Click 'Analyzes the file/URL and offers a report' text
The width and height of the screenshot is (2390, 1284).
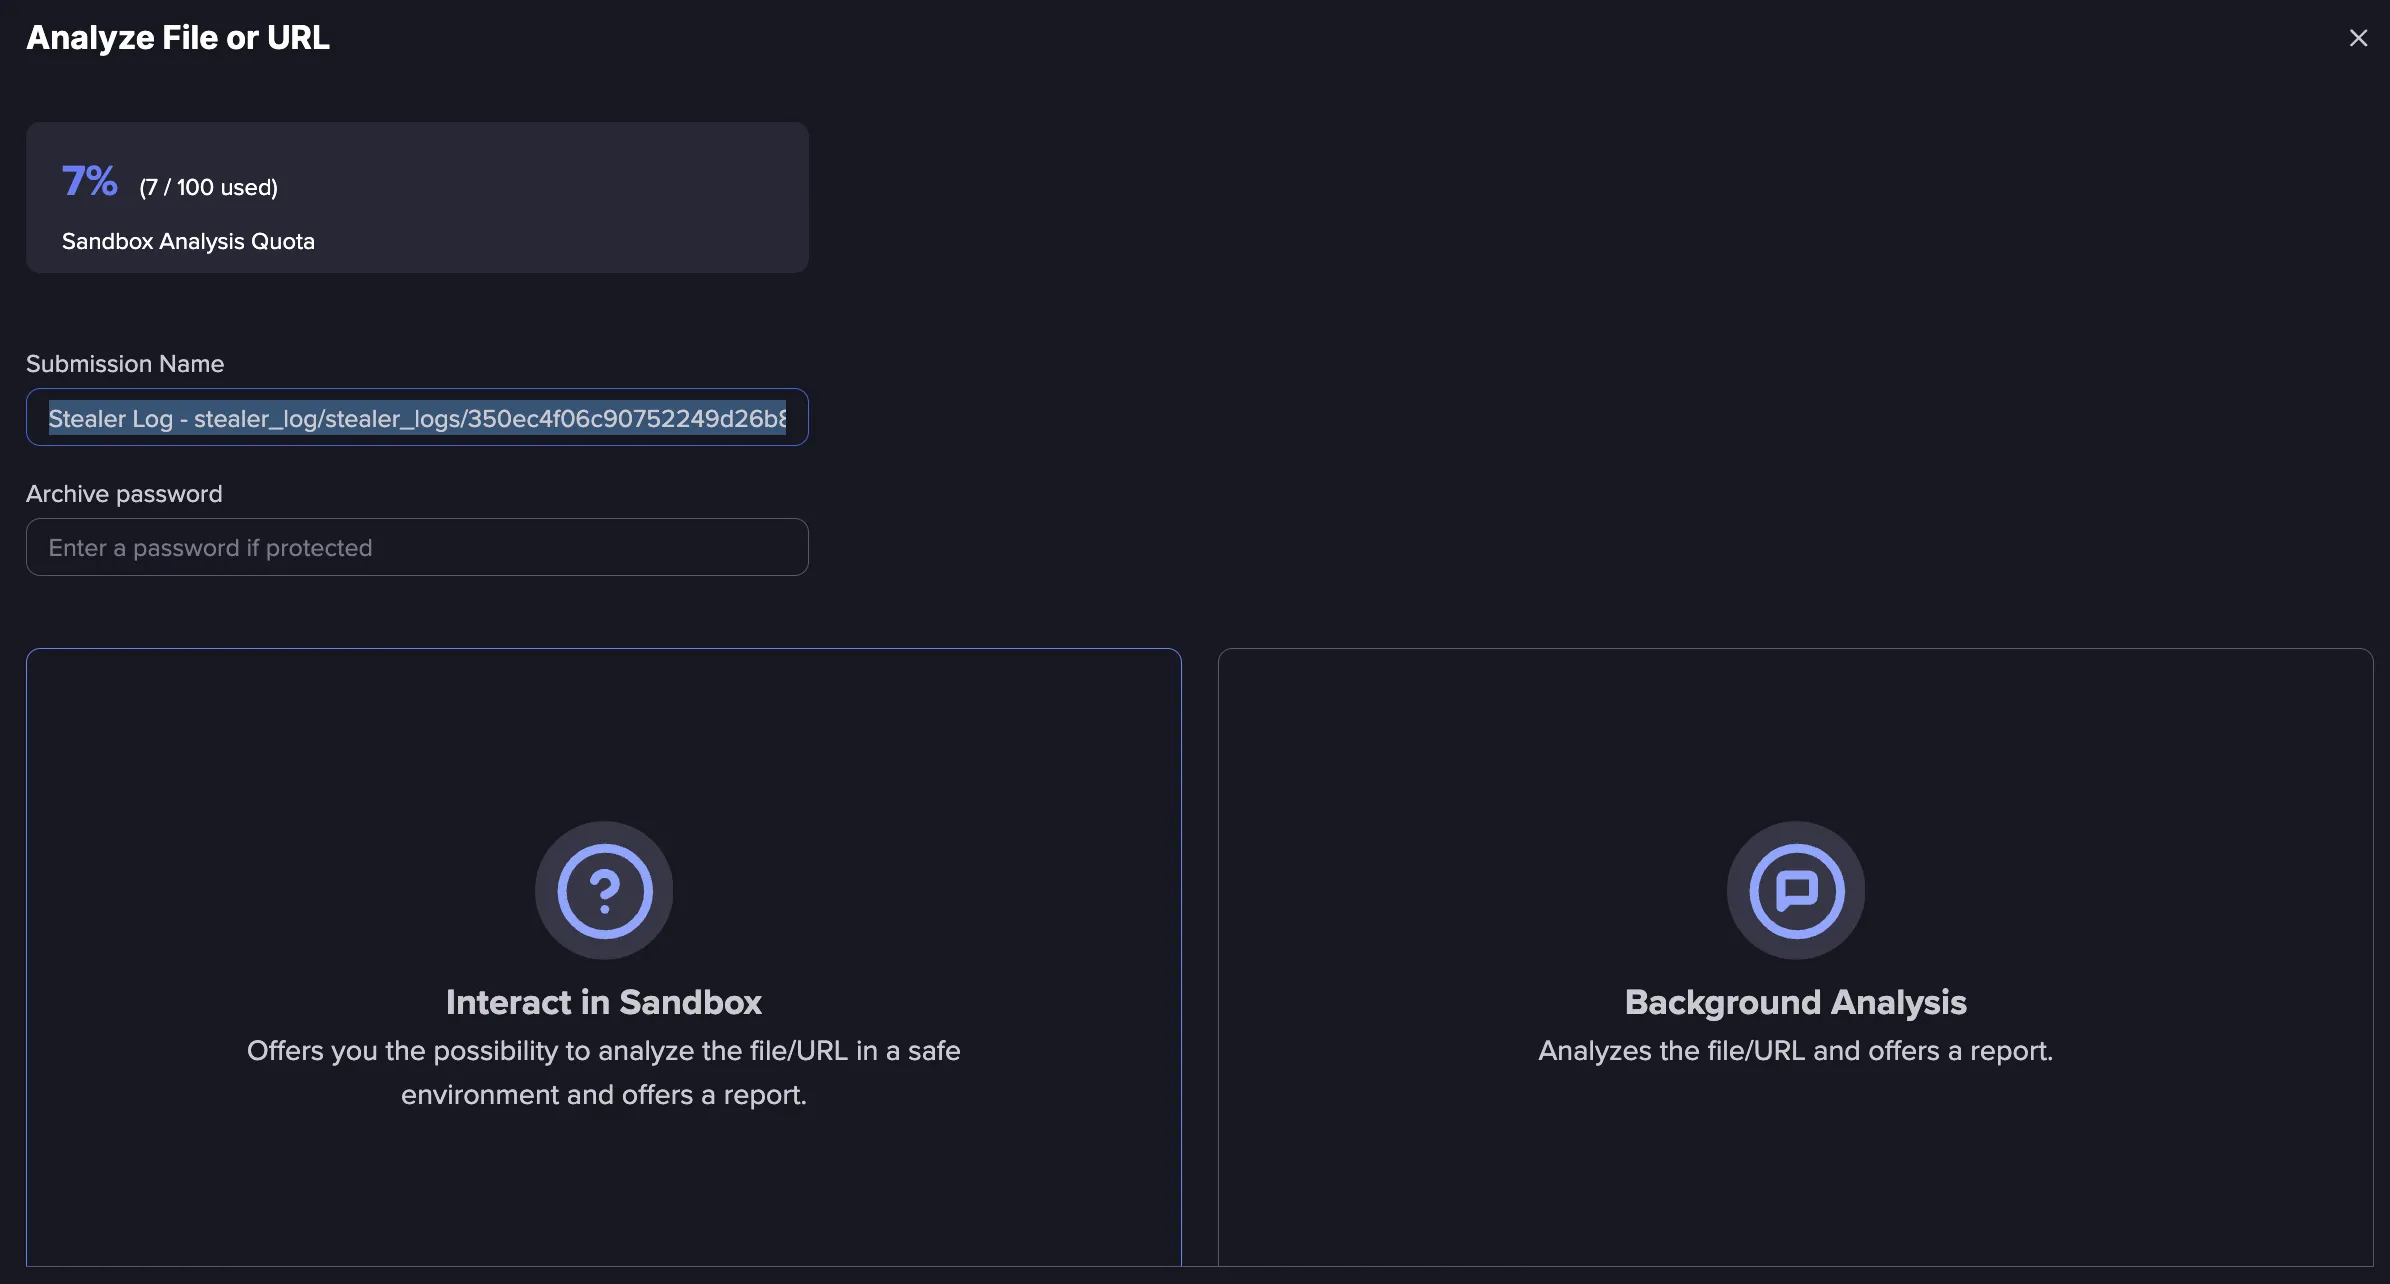pos(1796,1051)
